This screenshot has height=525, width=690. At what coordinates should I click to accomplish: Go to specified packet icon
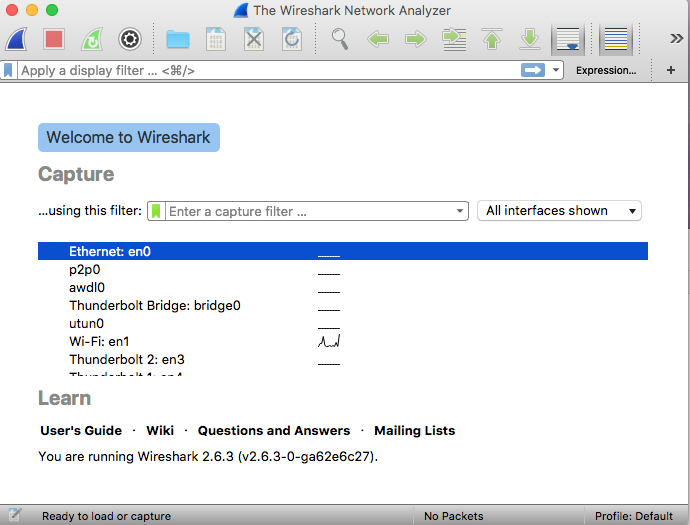point(454,39)
